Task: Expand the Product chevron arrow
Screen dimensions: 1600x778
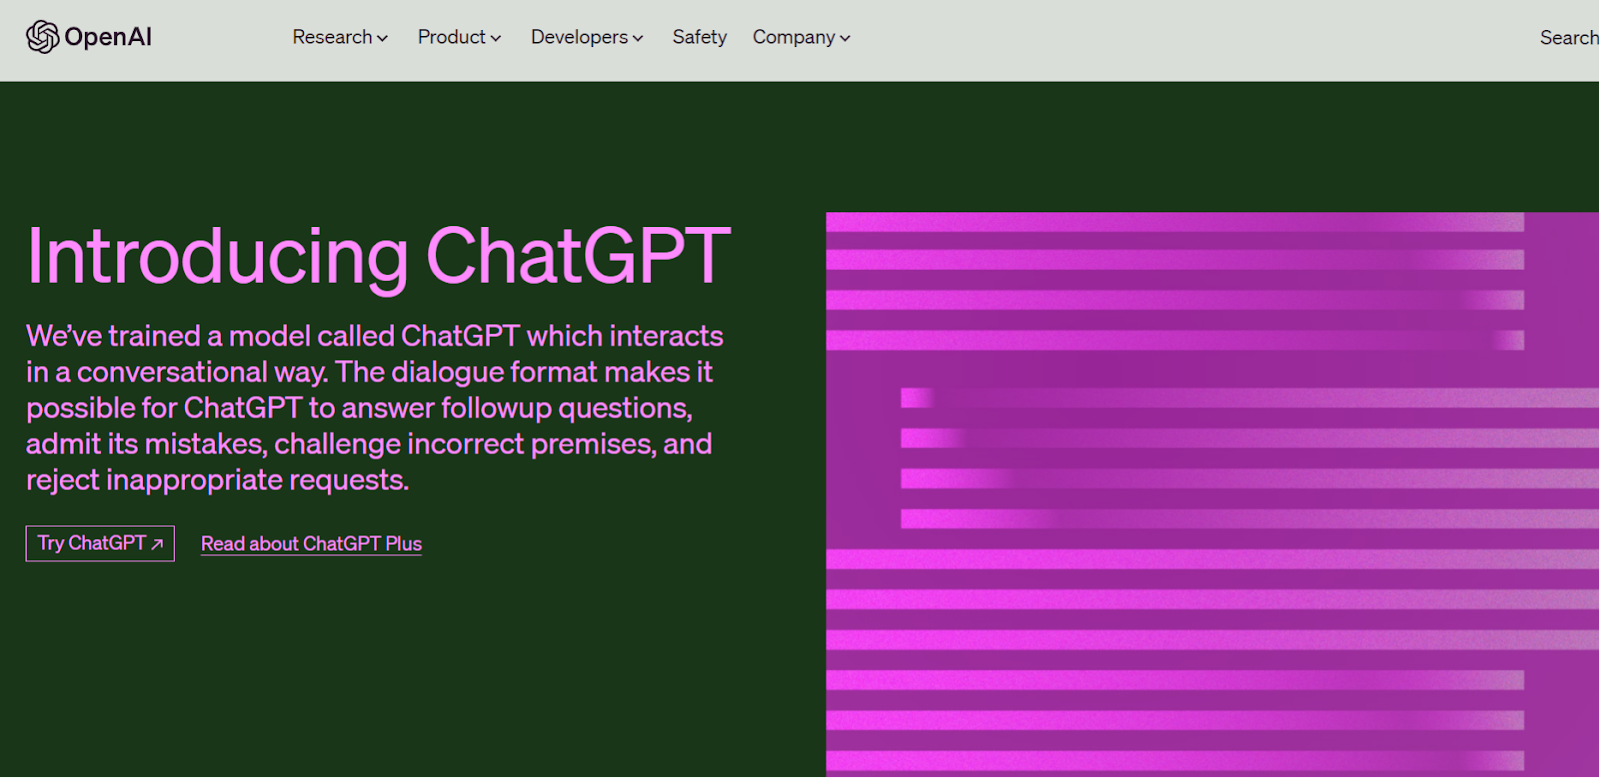Action: 496,39
